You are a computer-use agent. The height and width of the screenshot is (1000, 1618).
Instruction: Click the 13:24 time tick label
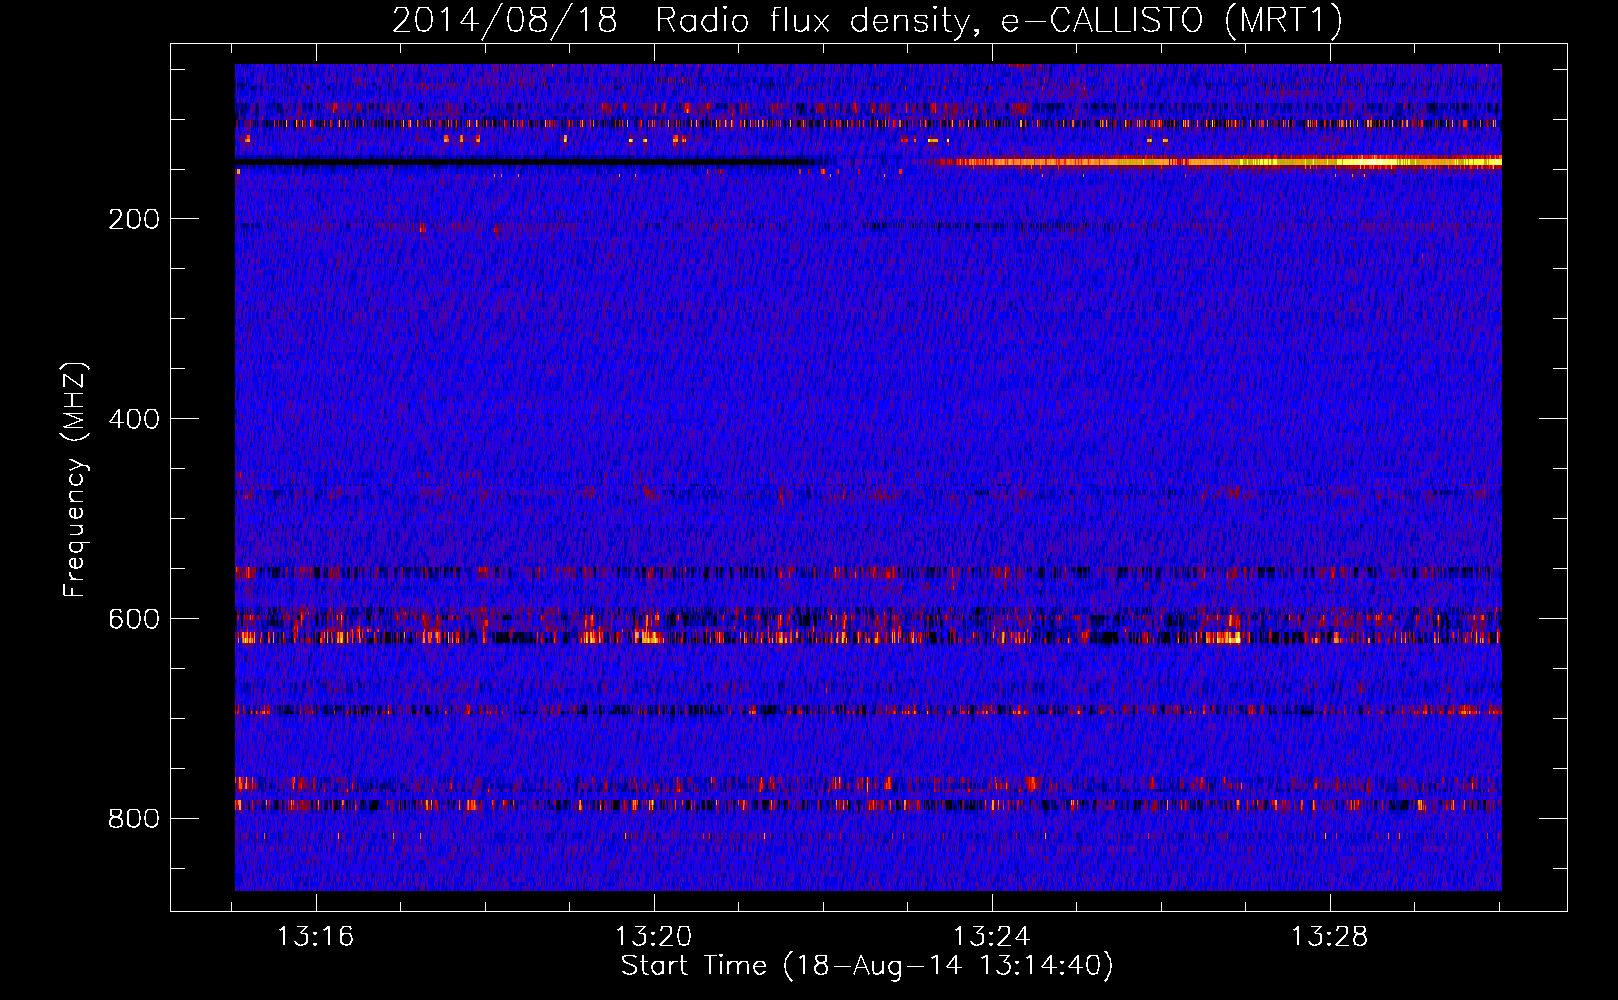pos(991,936)
